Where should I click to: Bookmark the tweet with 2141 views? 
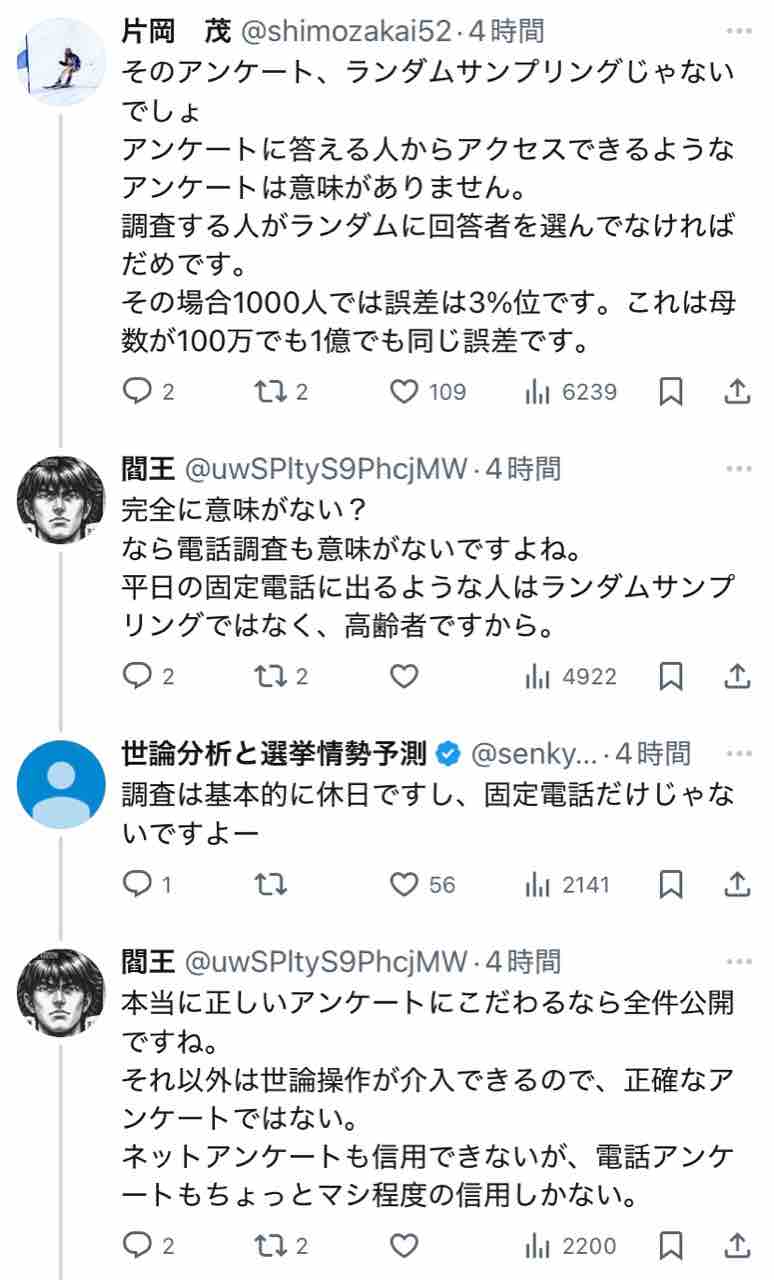tap(671, 884)
